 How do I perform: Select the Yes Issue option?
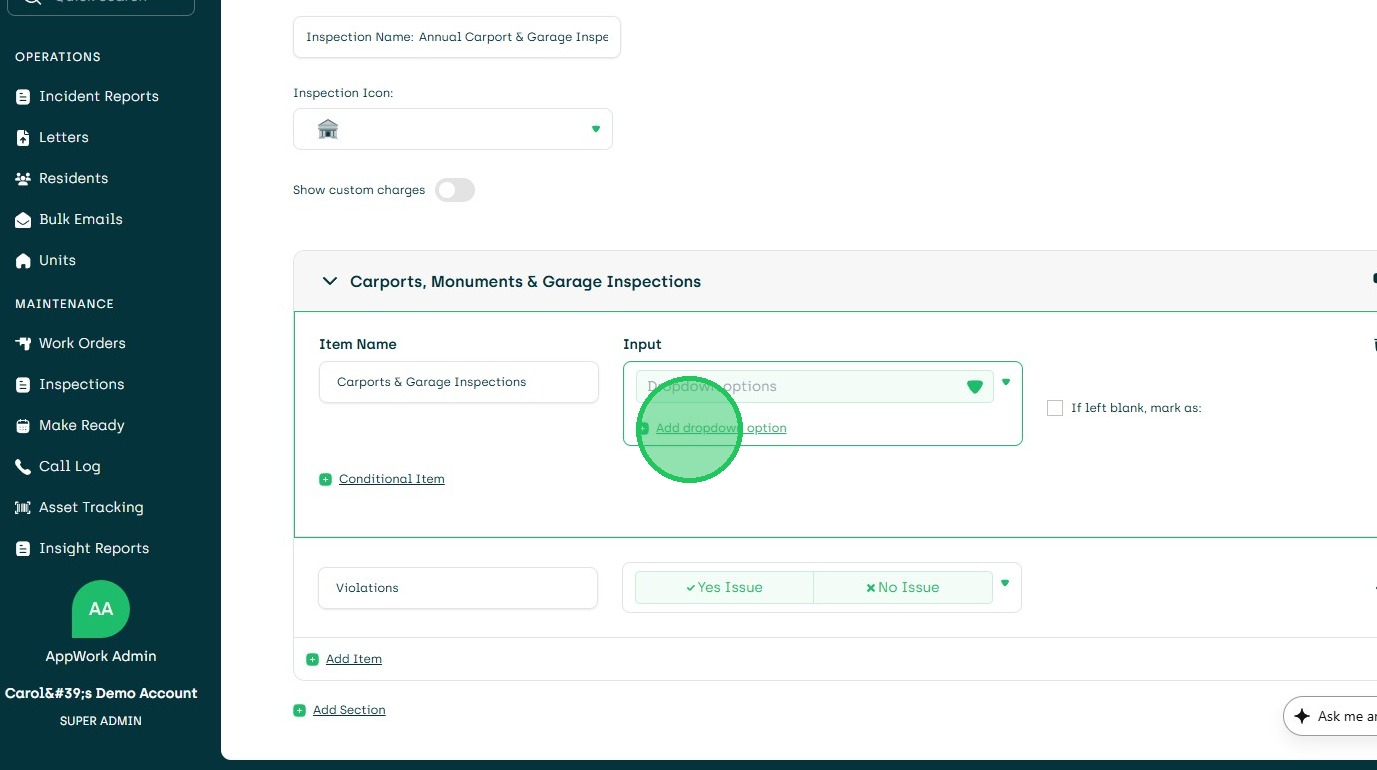click(x=724, y=588)
